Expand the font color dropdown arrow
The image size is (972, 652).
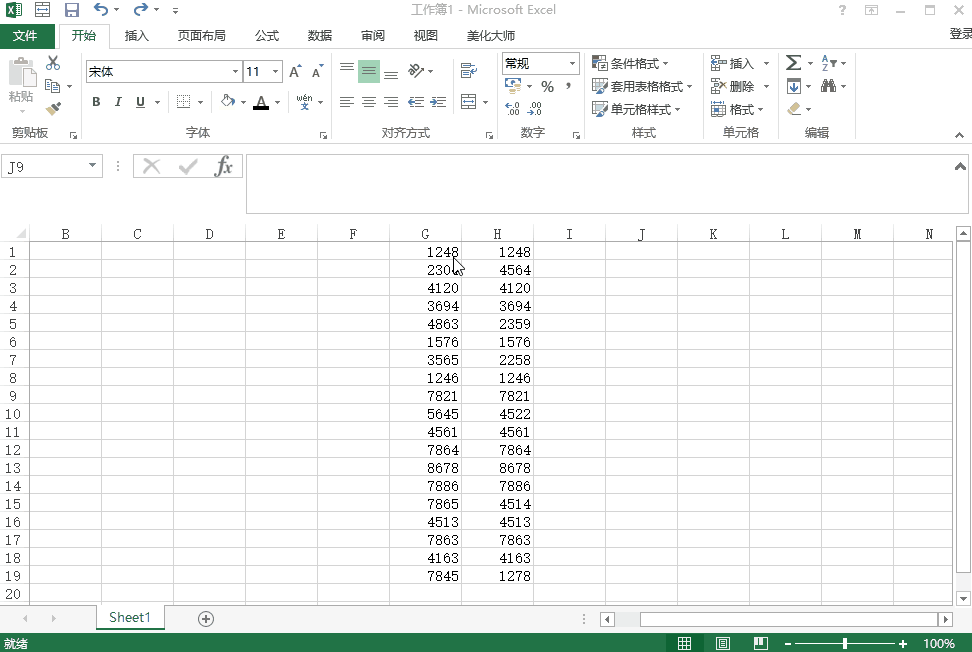277,102
